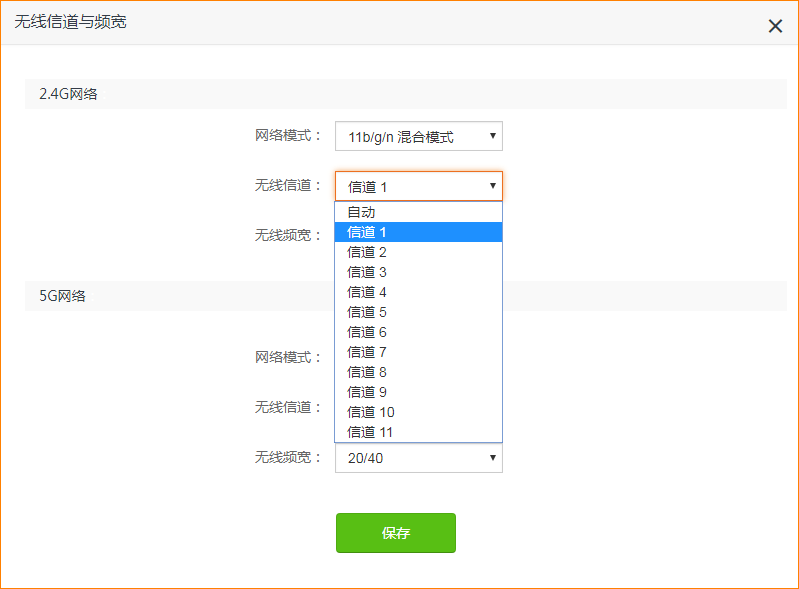Viewport: 799px width, 589px height.
Task: Choose 信道 4 from the list
Action: (418, 292)
